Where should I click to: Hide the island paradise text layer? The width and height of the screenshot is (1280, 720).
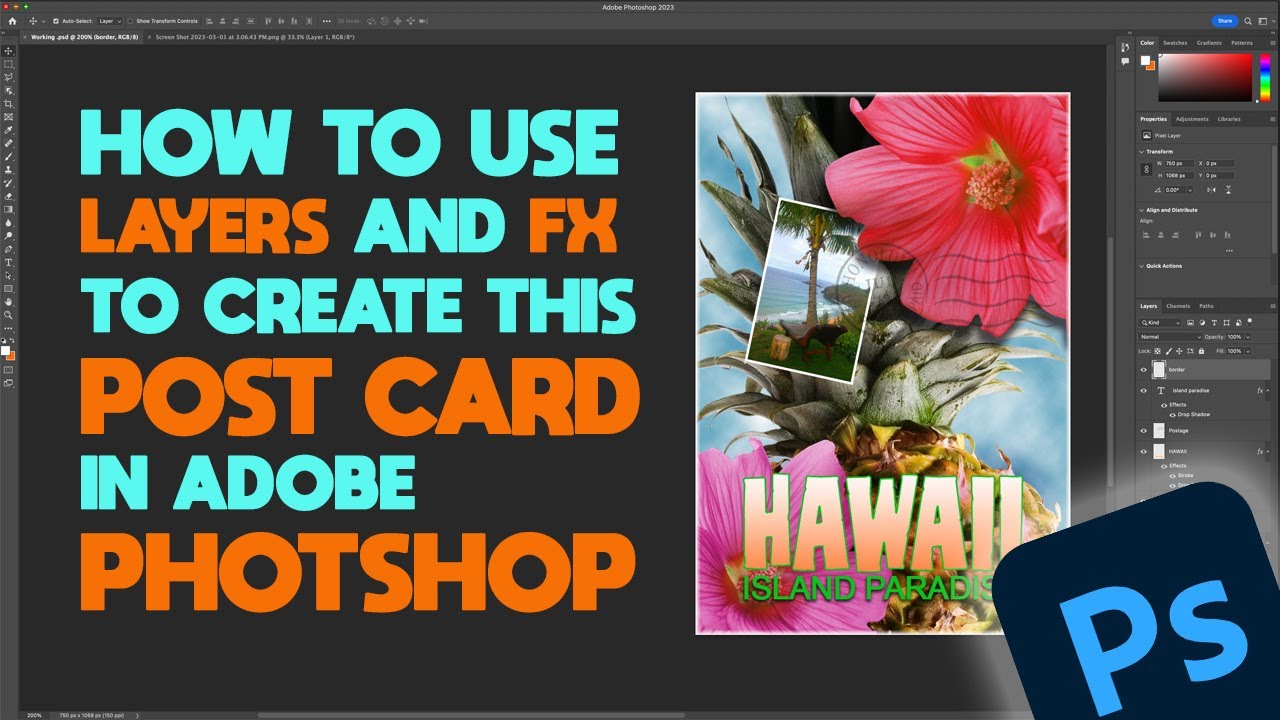pos(1144,390)
